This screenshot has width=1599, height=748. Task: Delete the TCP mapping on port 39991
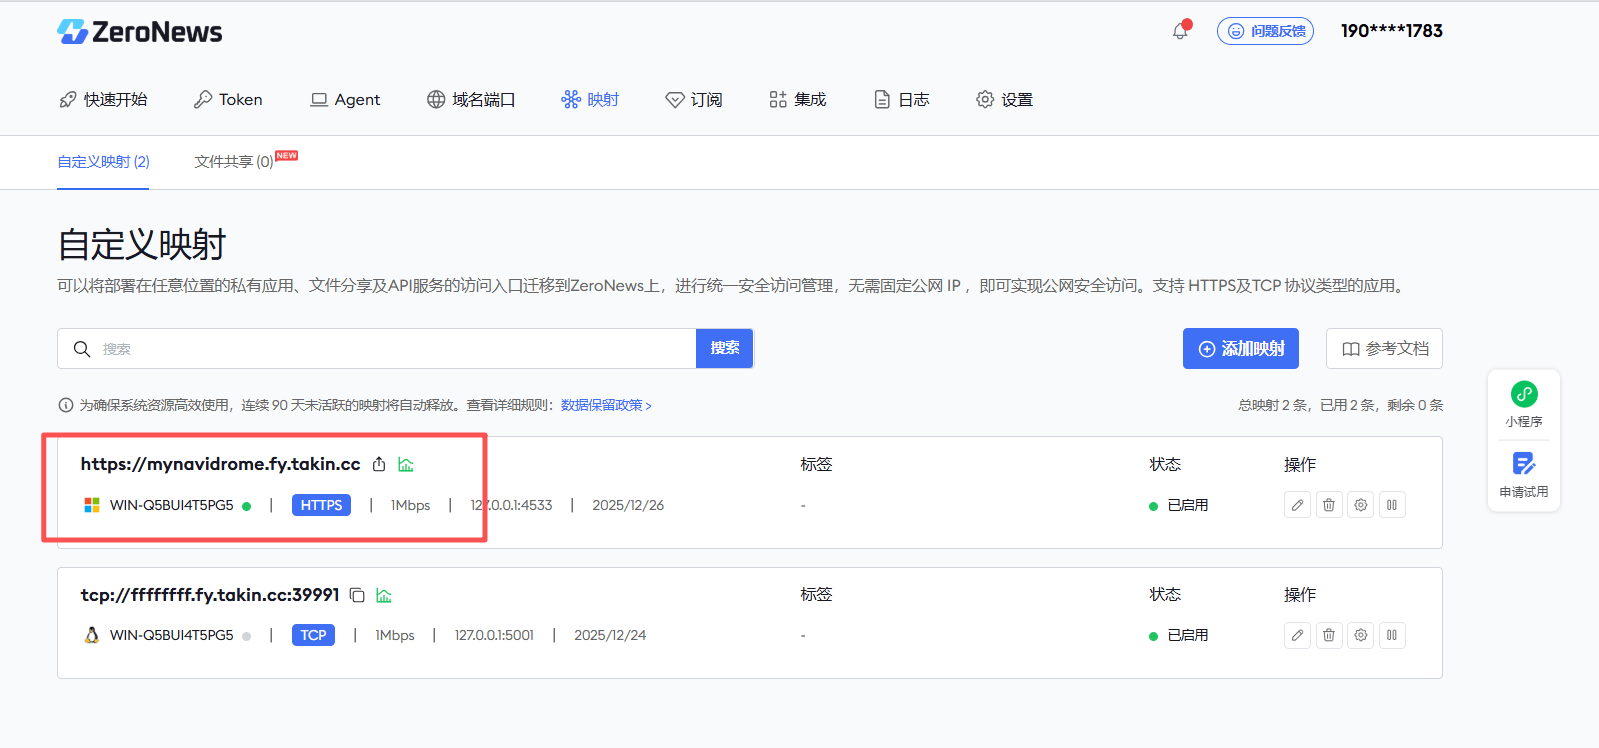(1329, 635)
